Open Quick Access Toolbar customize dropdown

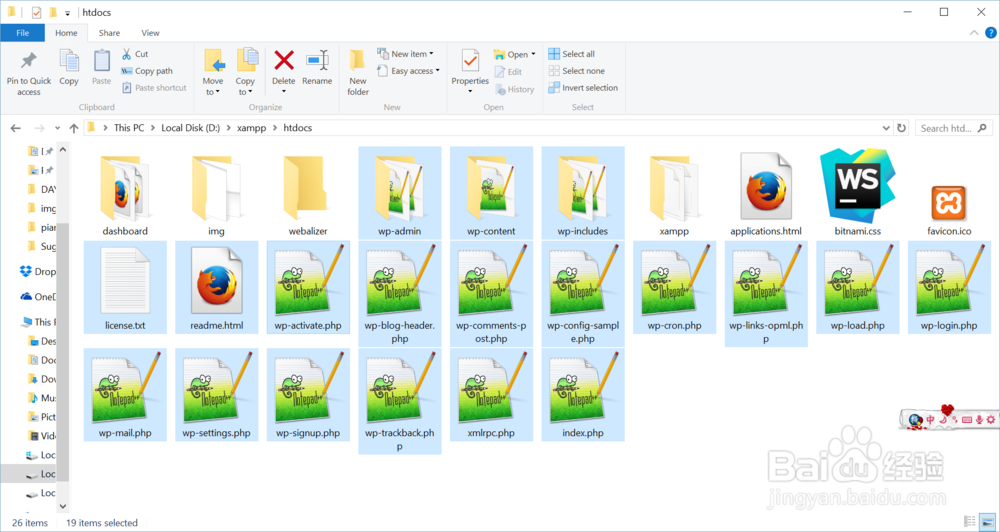click(x=67, y=13)
